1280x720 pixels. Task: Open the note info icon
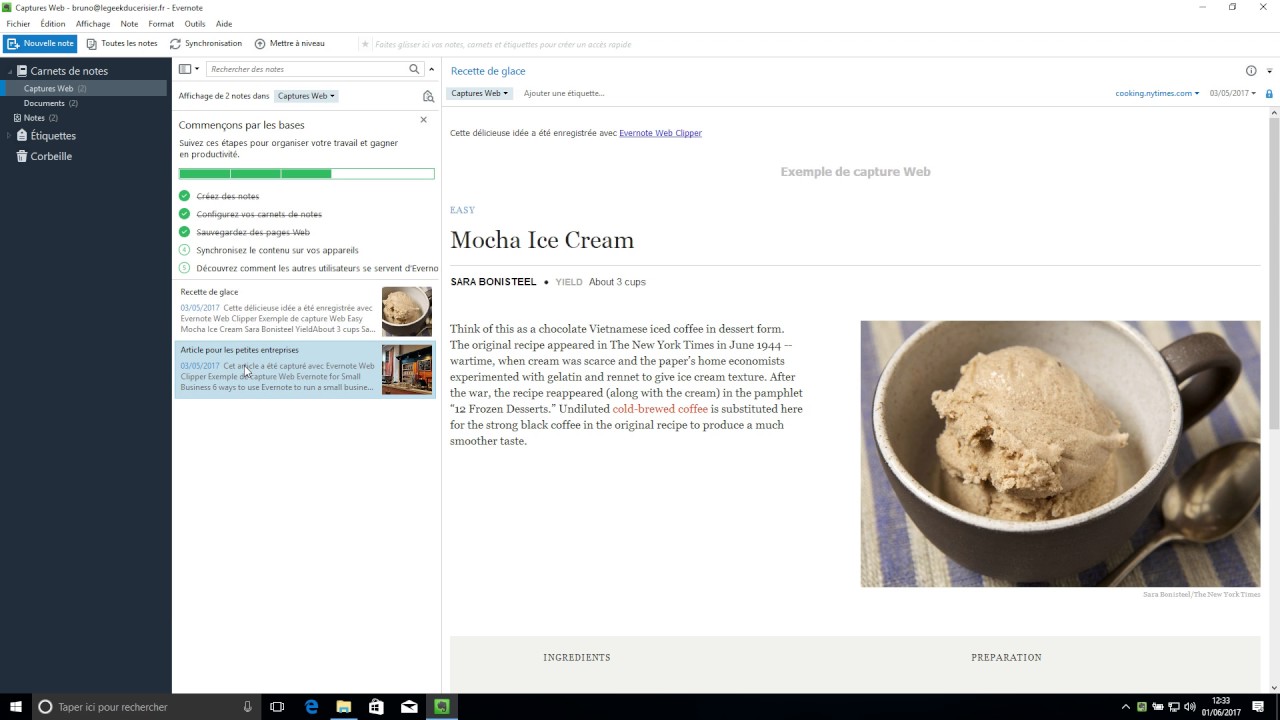coord(1251,71)
